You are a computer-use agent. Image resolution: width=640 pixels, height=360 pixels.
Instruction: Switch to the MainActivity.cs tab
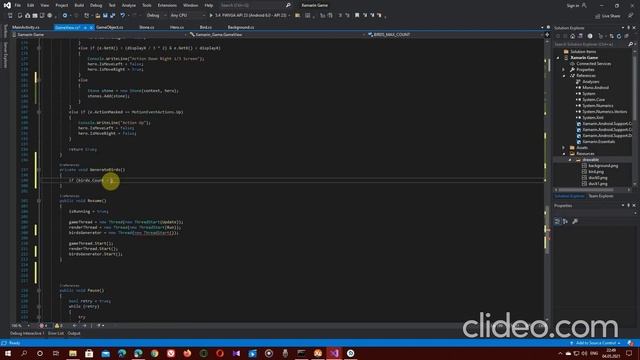pos(26,27)
